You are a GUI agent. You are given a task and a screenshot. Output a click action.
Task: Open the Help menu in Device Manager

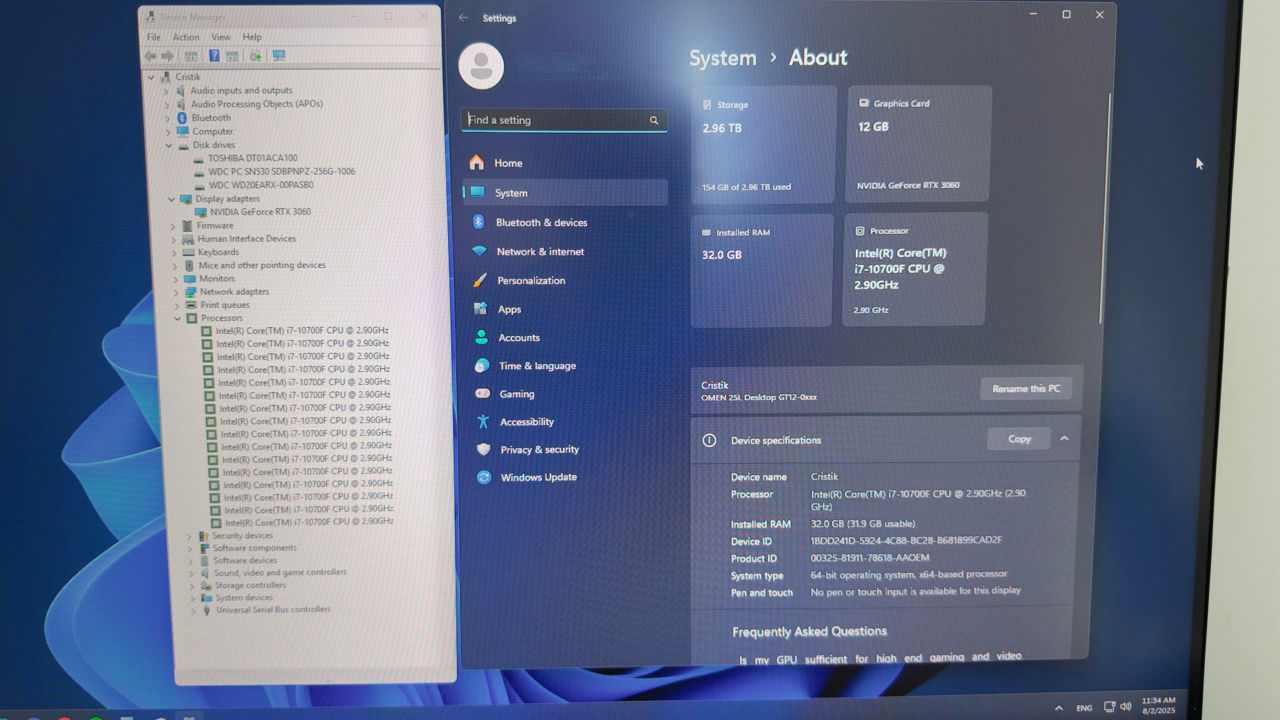252,37
